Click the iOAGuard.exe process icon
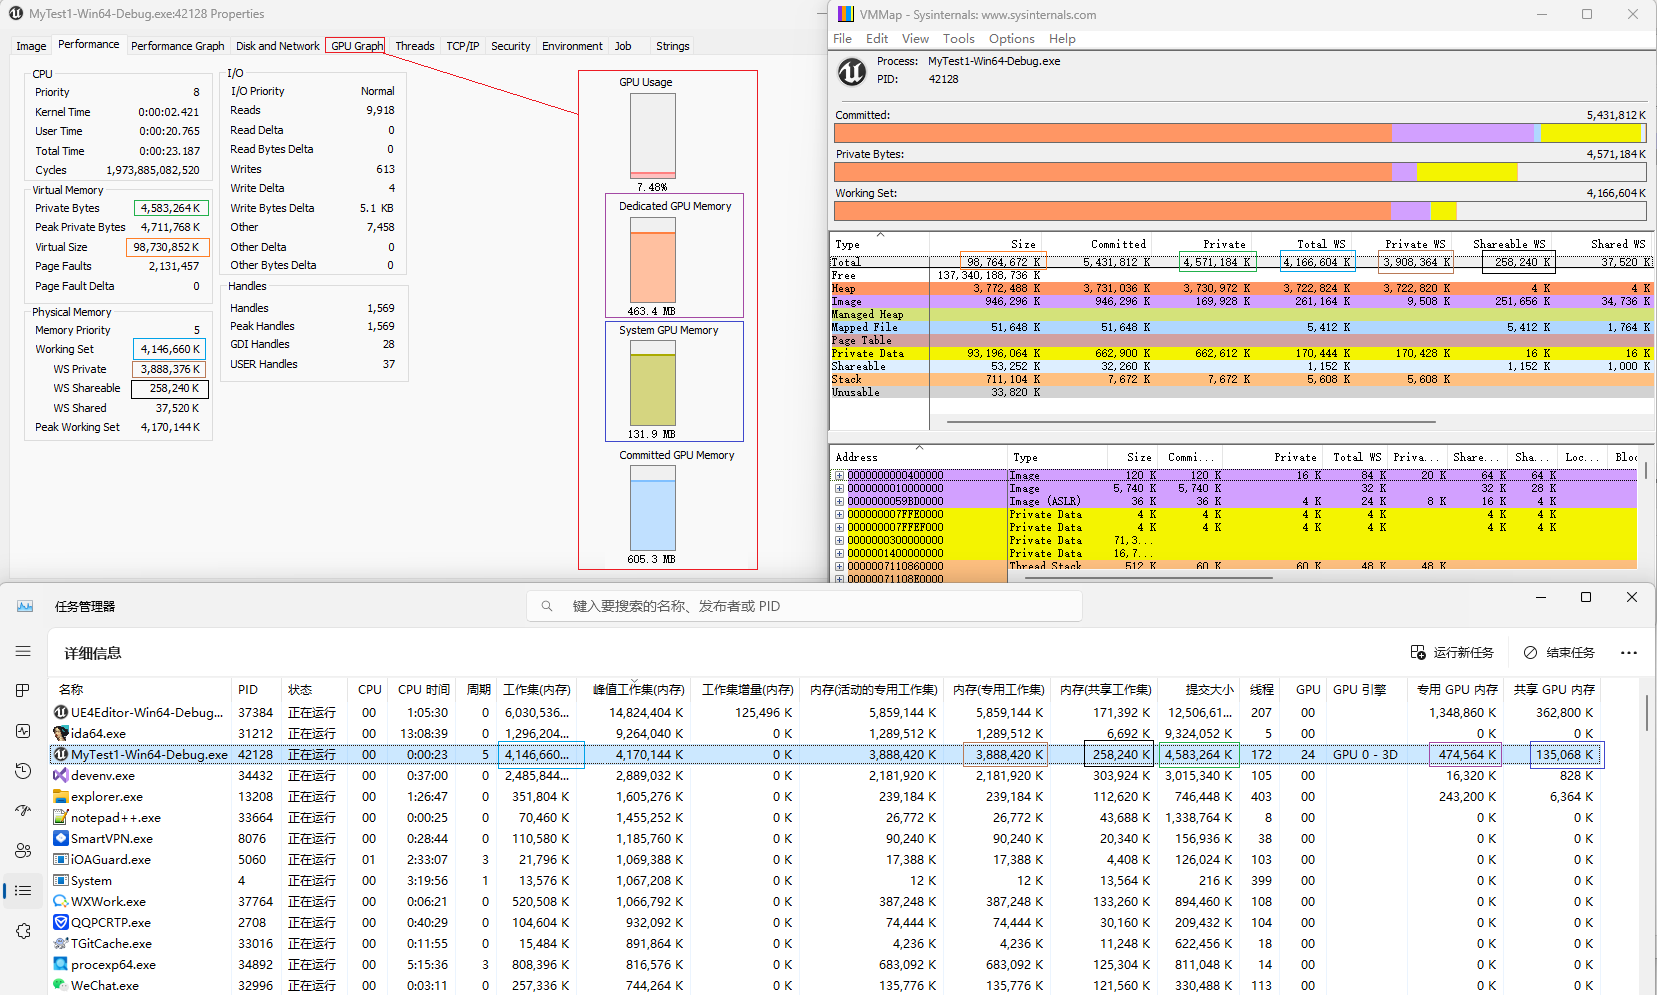Image resolution: width=1657 pixels, height=995 pixels. (61, 859)
